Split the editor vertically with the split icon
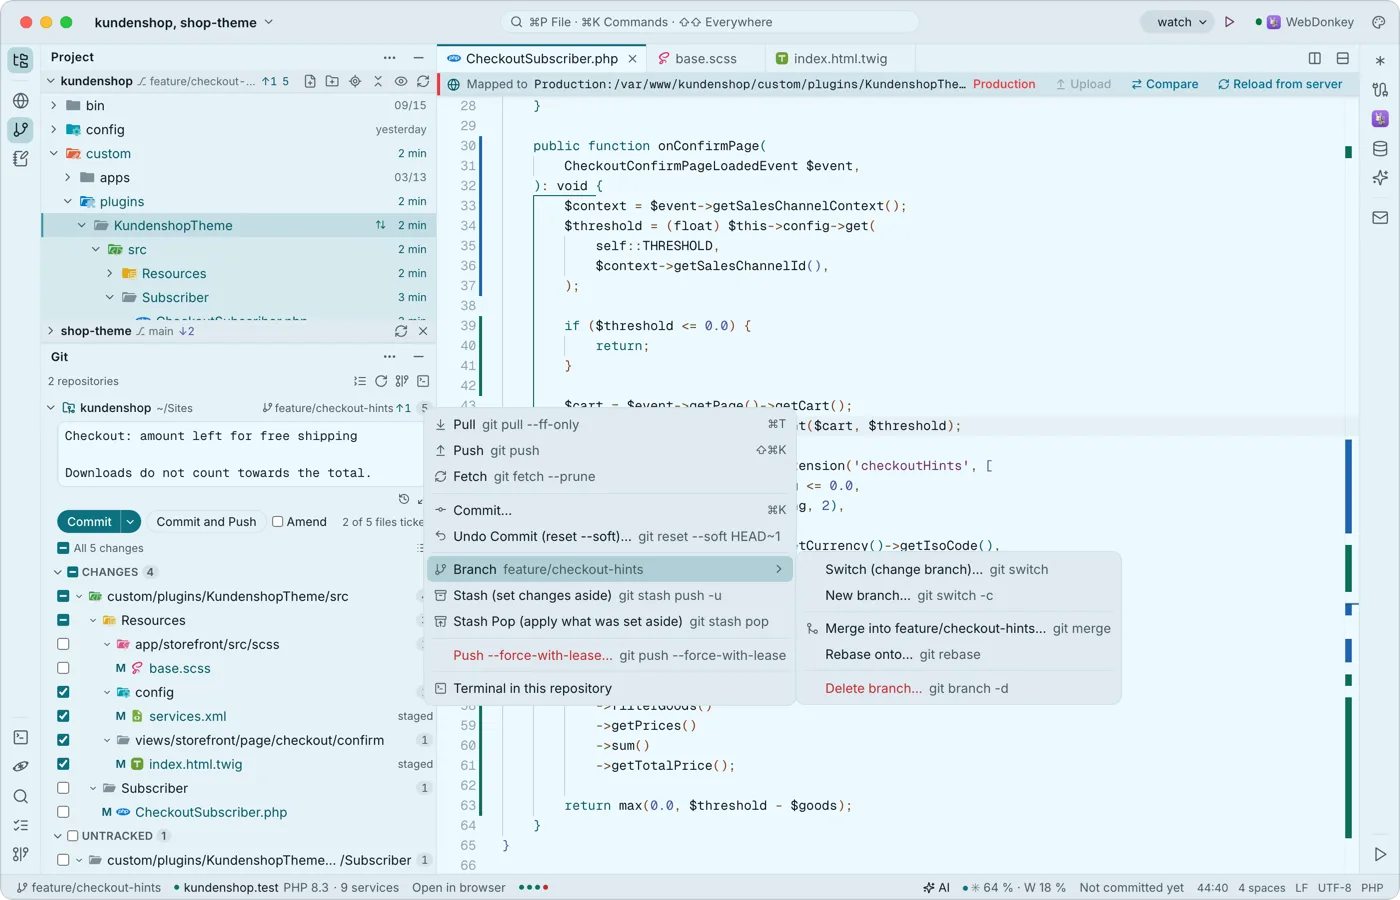This screenshot has width=1400, height=900. pos(1315,59)
